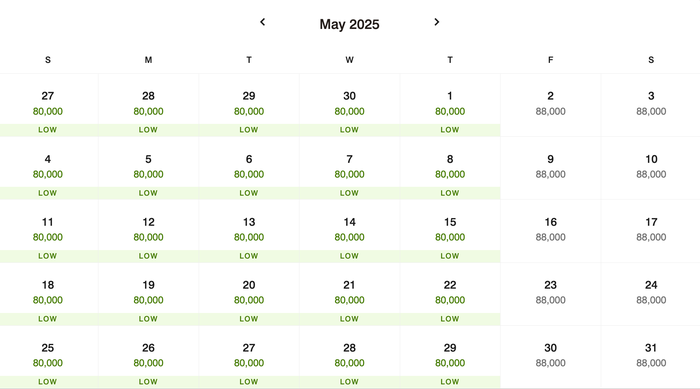Pick Friday May 16 in calendar

(x=550, y=231)
